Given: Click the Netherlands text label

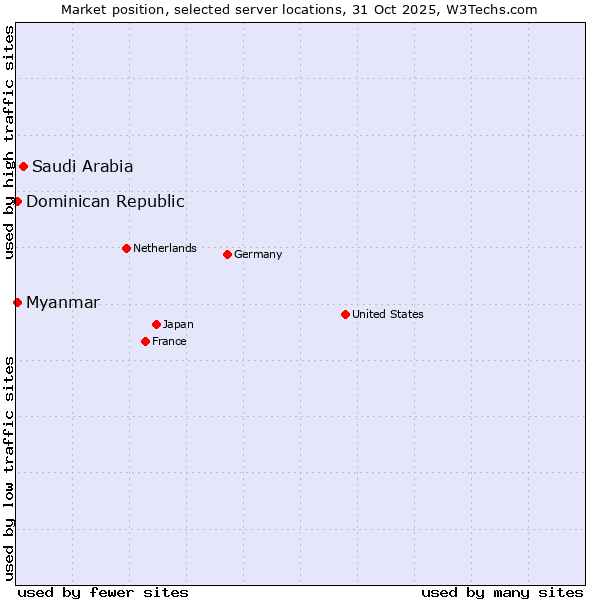Looking at the screenshot, I should (x=165, y=248).
